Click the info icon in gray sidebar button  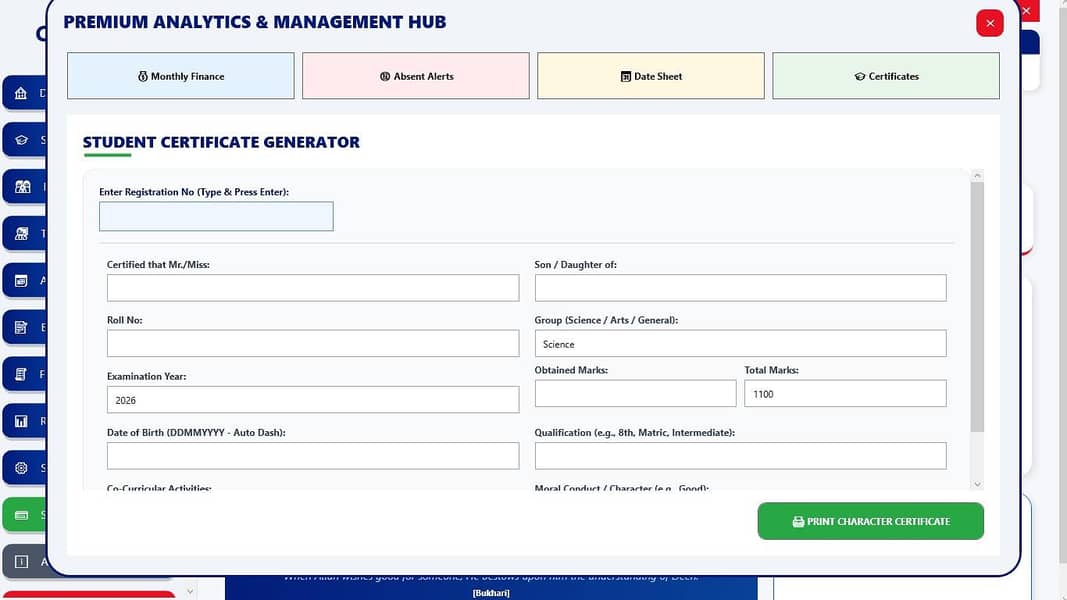21,561
